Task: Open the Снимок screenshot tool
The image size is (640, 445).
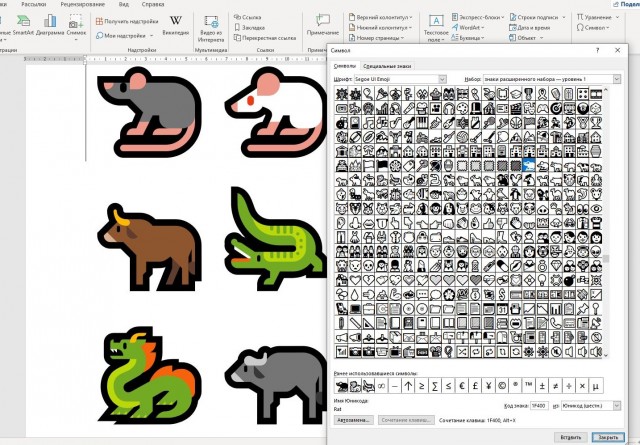Action: [76, 27]
